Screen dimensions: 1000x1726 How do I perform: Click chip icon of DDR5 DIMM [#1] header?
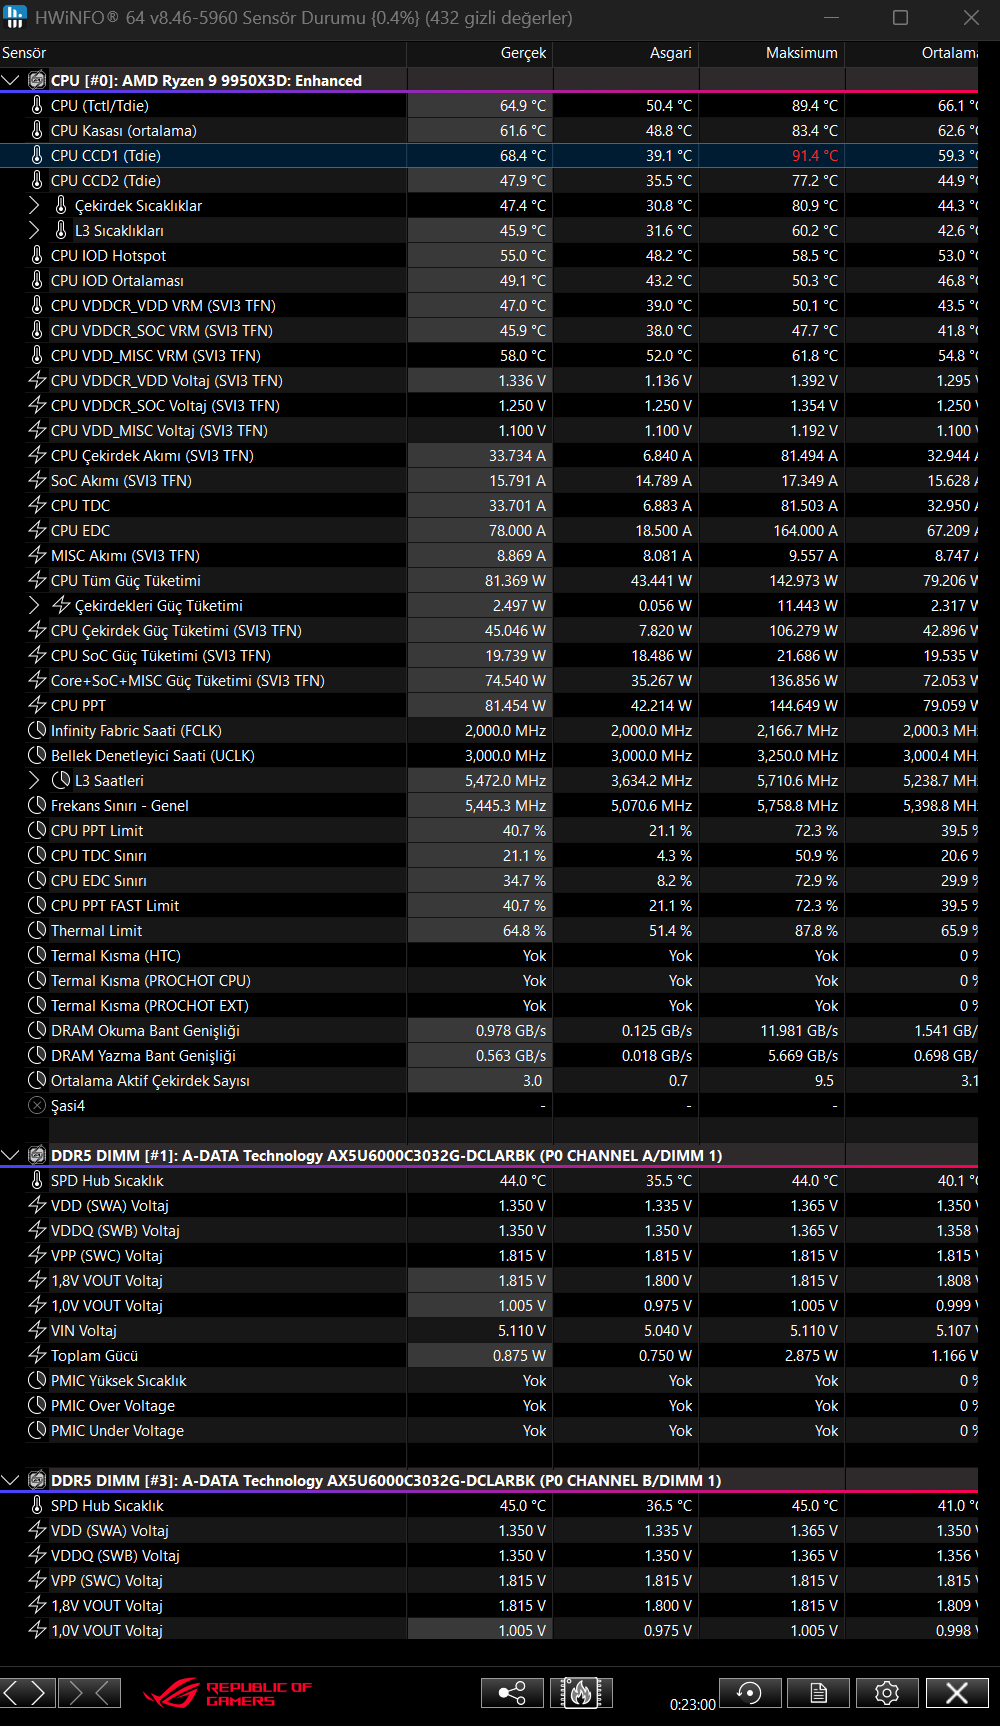point(37,1155)
